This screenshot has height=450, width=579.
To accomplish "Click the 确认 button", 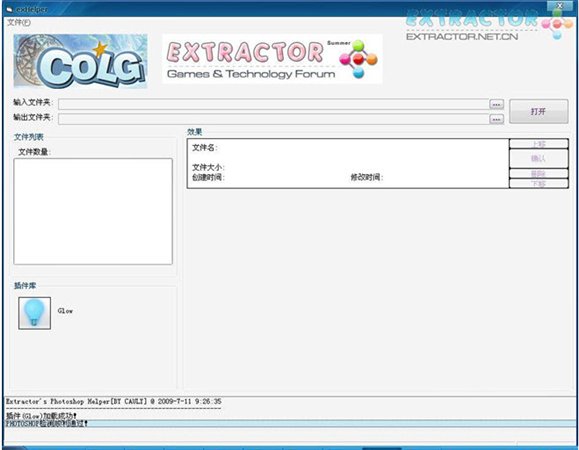I will click(538, 159).
